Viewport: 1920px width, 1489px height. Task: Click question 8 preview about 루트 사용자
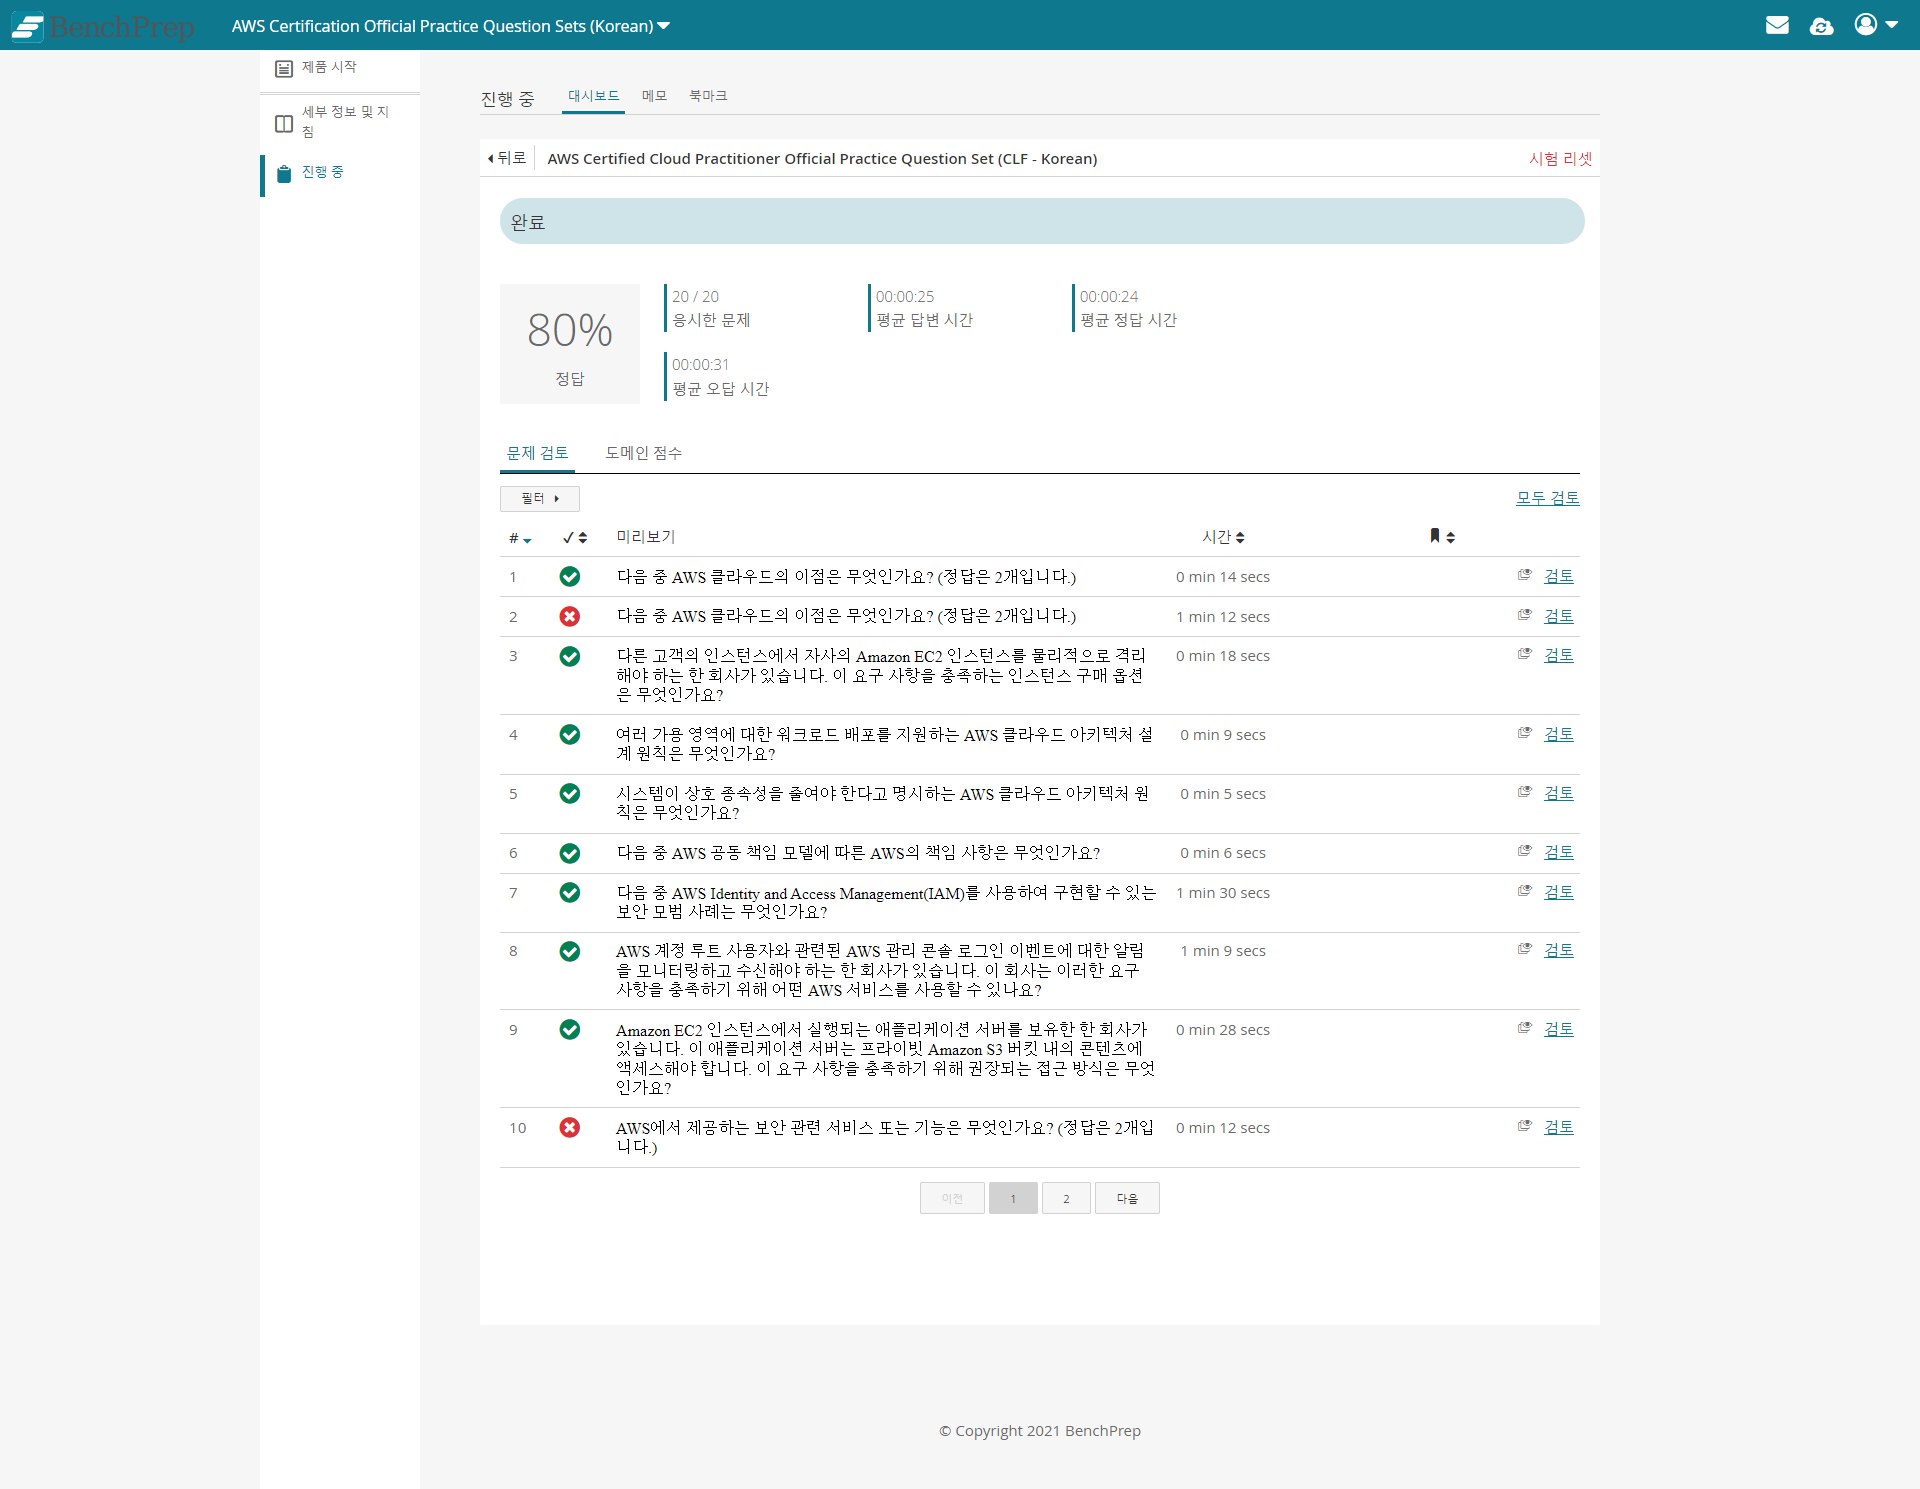click(880, 970)
